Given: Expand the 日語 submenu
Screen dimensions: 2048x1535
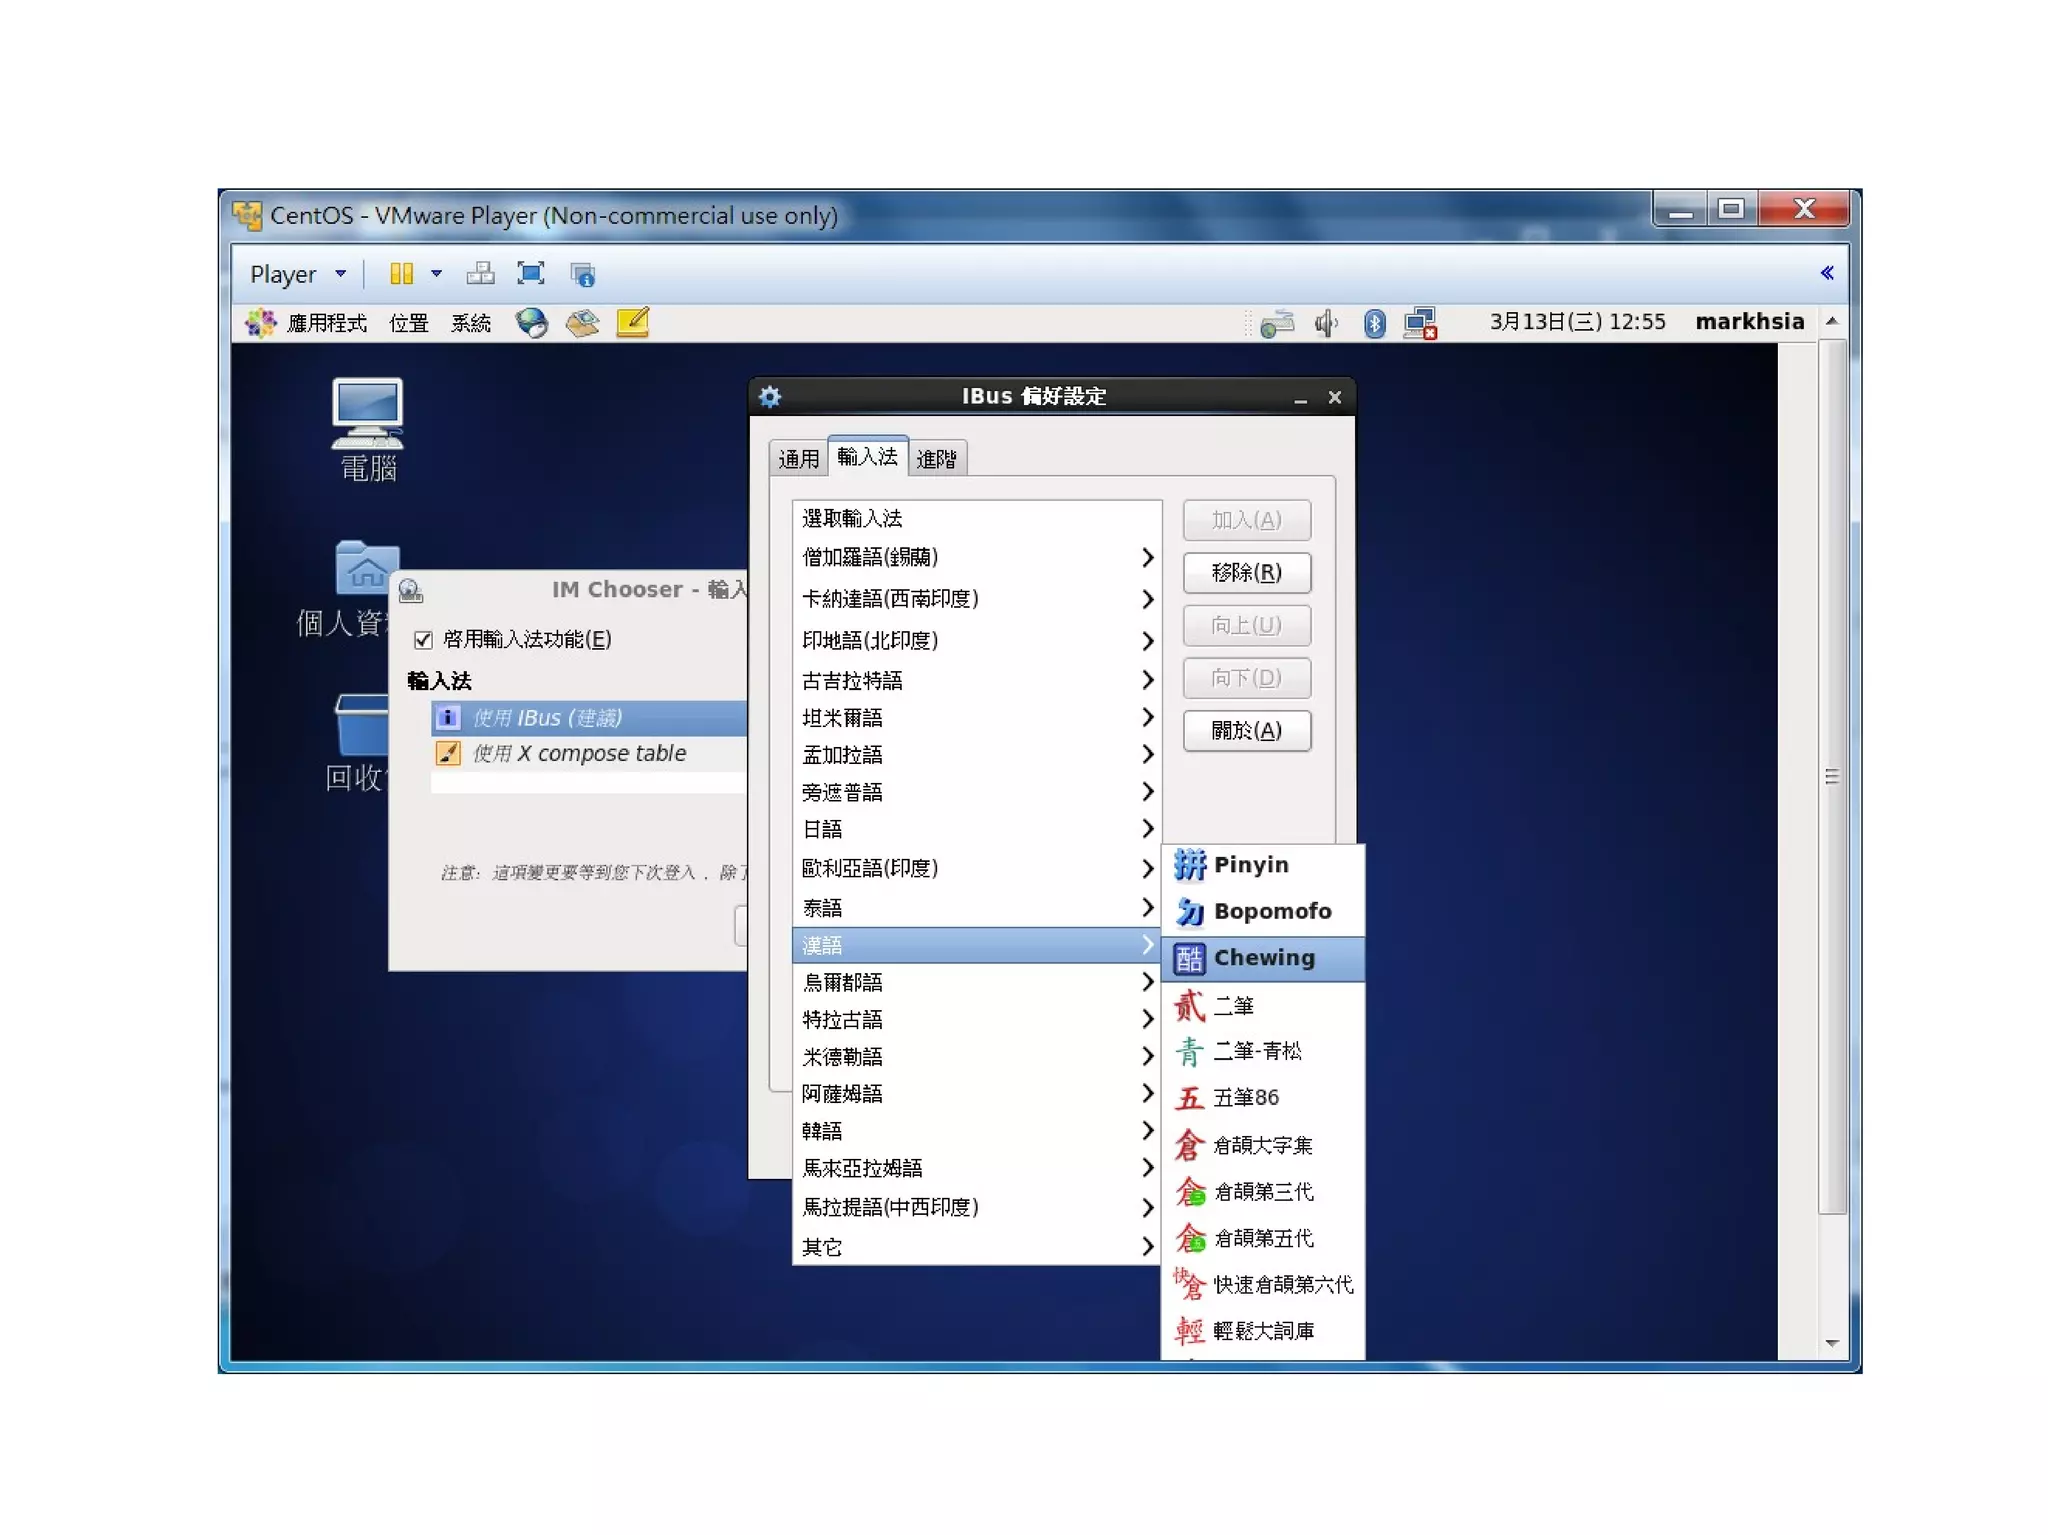Looking at the screenshot, I should coord(976,829).
